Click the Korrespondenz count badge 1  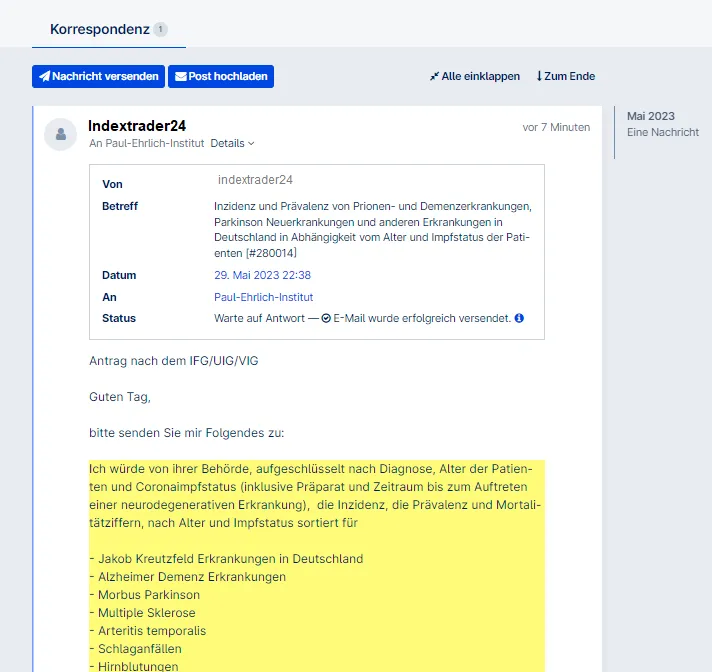(160, 30)
